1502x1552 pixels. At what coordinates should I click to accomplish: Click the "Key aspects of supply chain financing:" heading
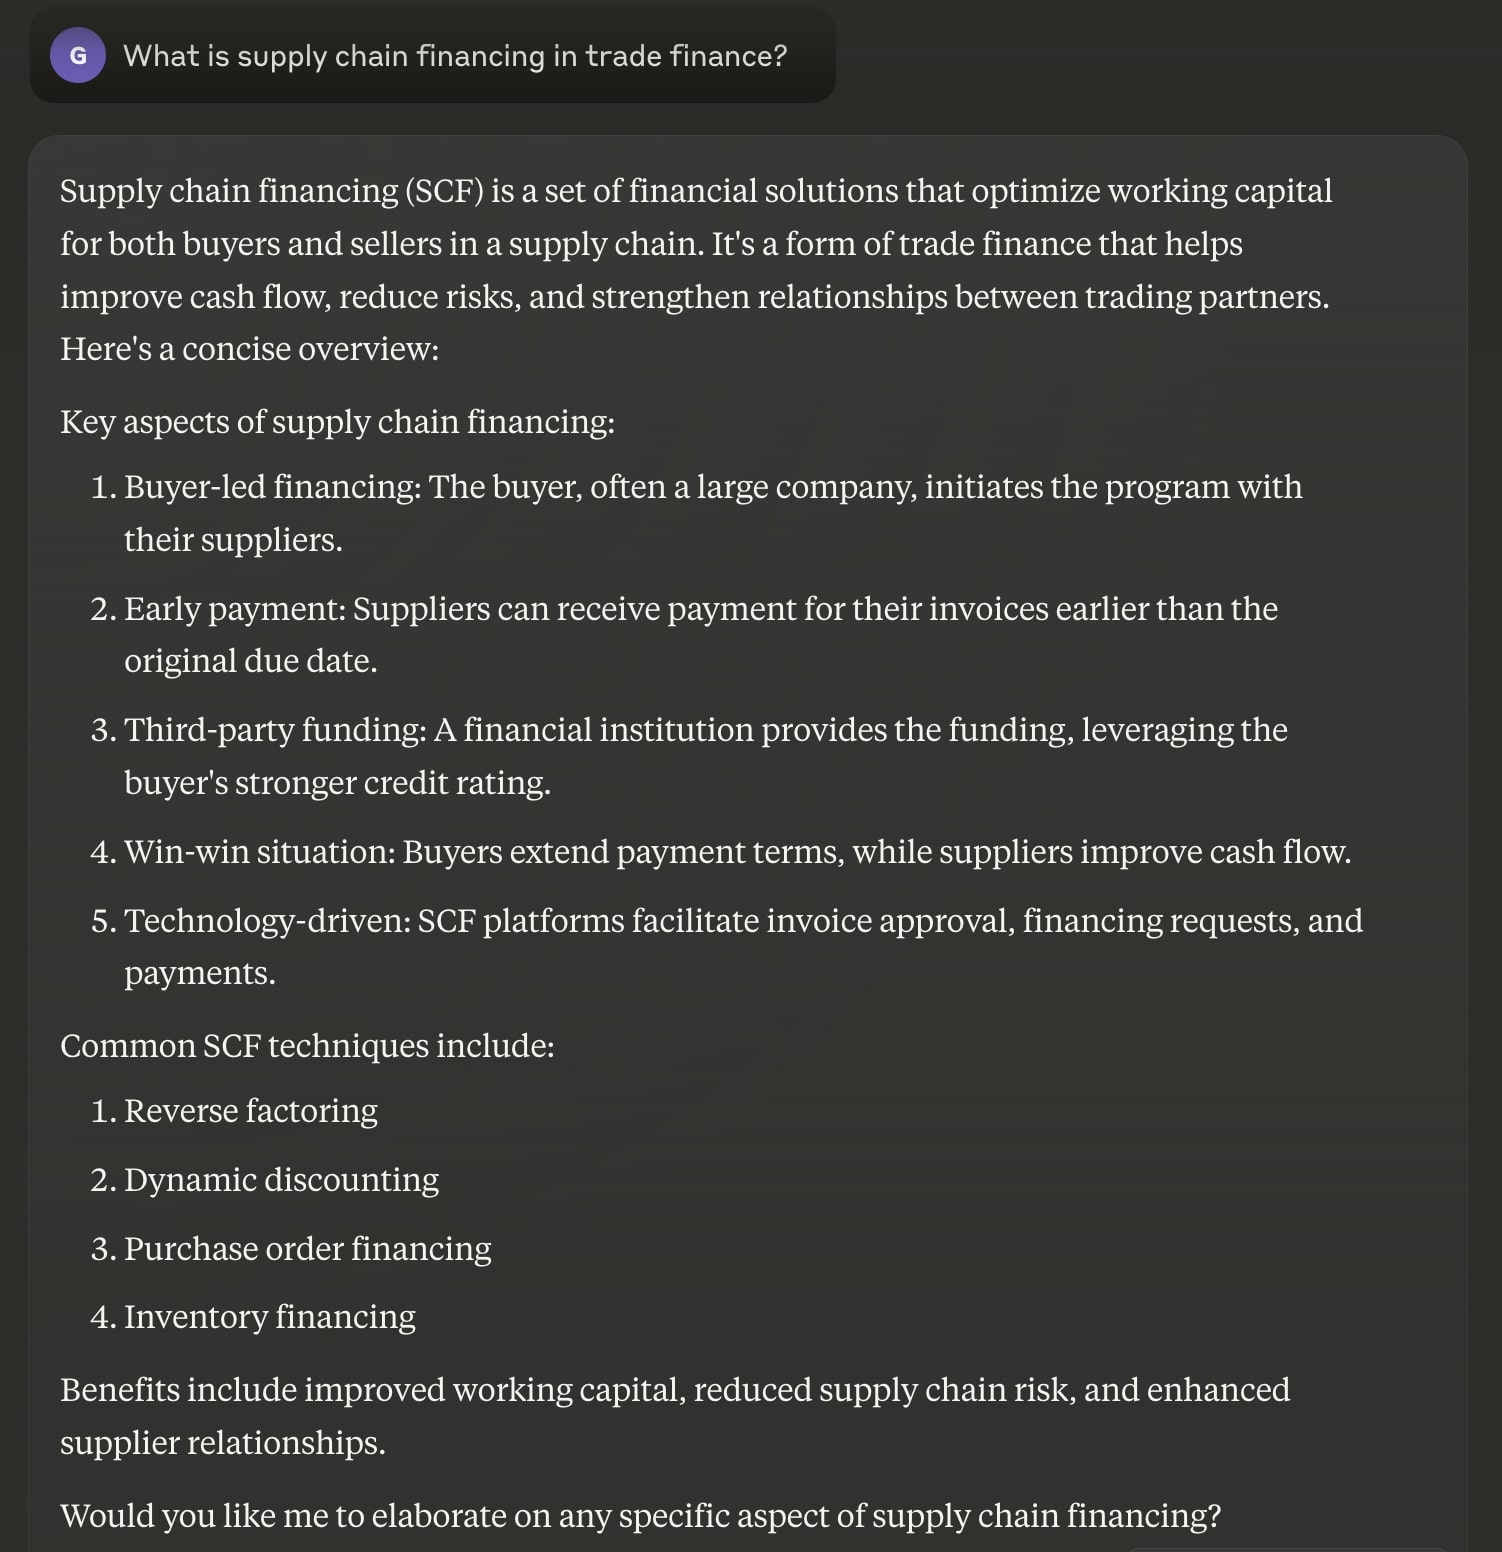[x=337, y=422]
